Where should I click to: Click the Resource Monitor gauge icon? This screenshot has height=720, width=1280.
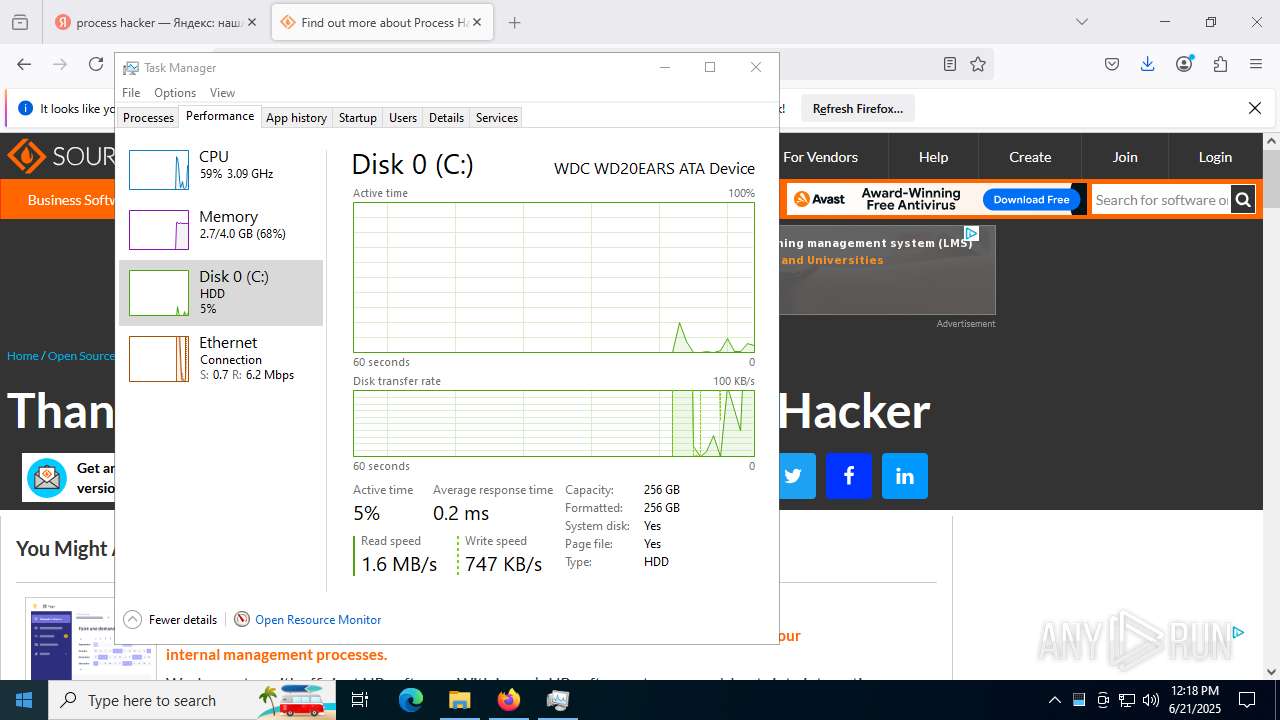click(242, 620)
